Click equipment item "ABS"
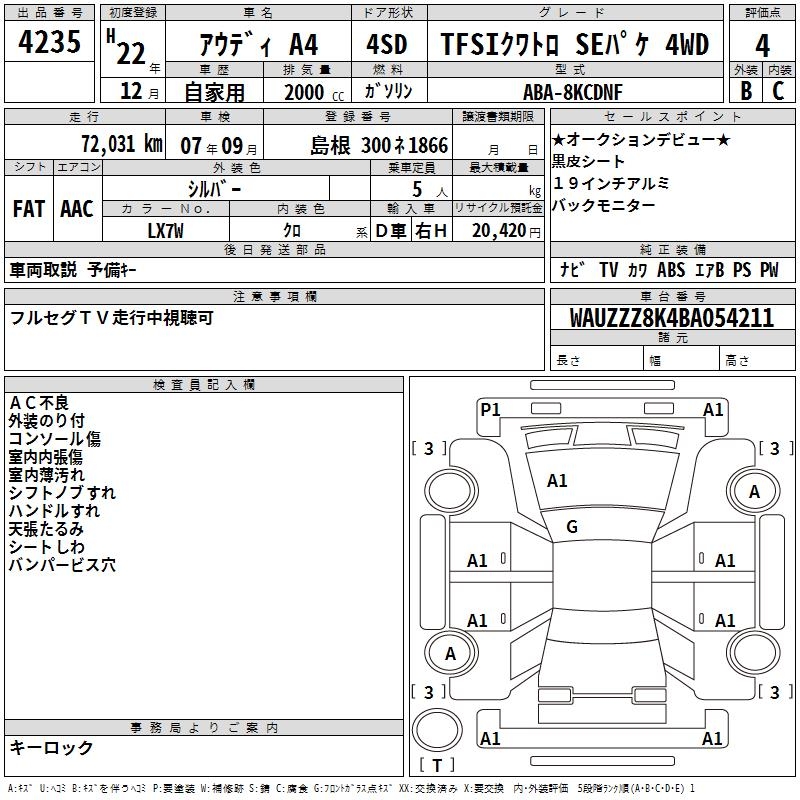Image resolution: width=800 pixels, height=800 pixels. 671,269
